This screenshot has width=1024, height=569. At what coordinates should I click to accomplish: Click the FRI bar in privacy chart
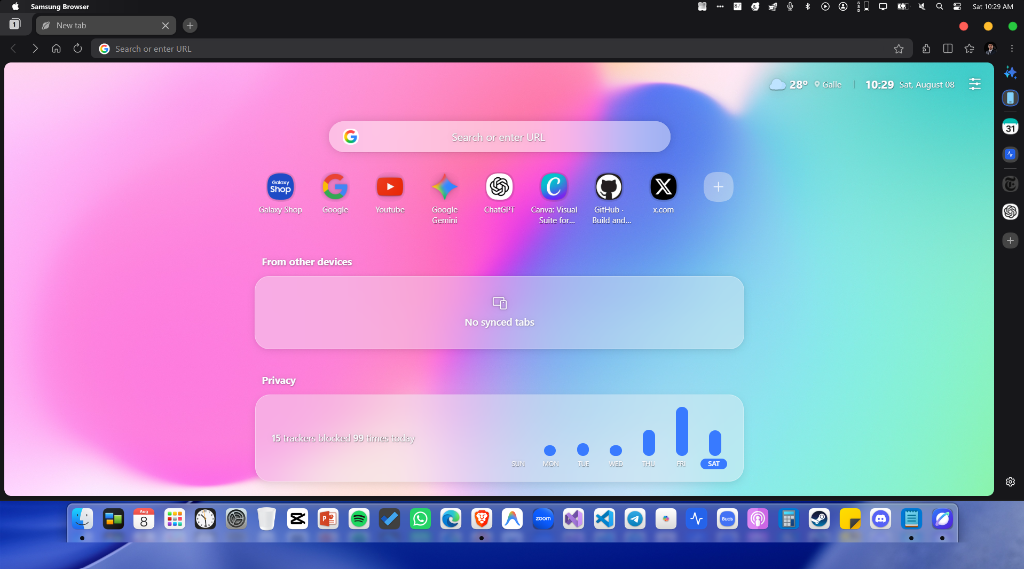pyautogui.click(x=682, y=431)
